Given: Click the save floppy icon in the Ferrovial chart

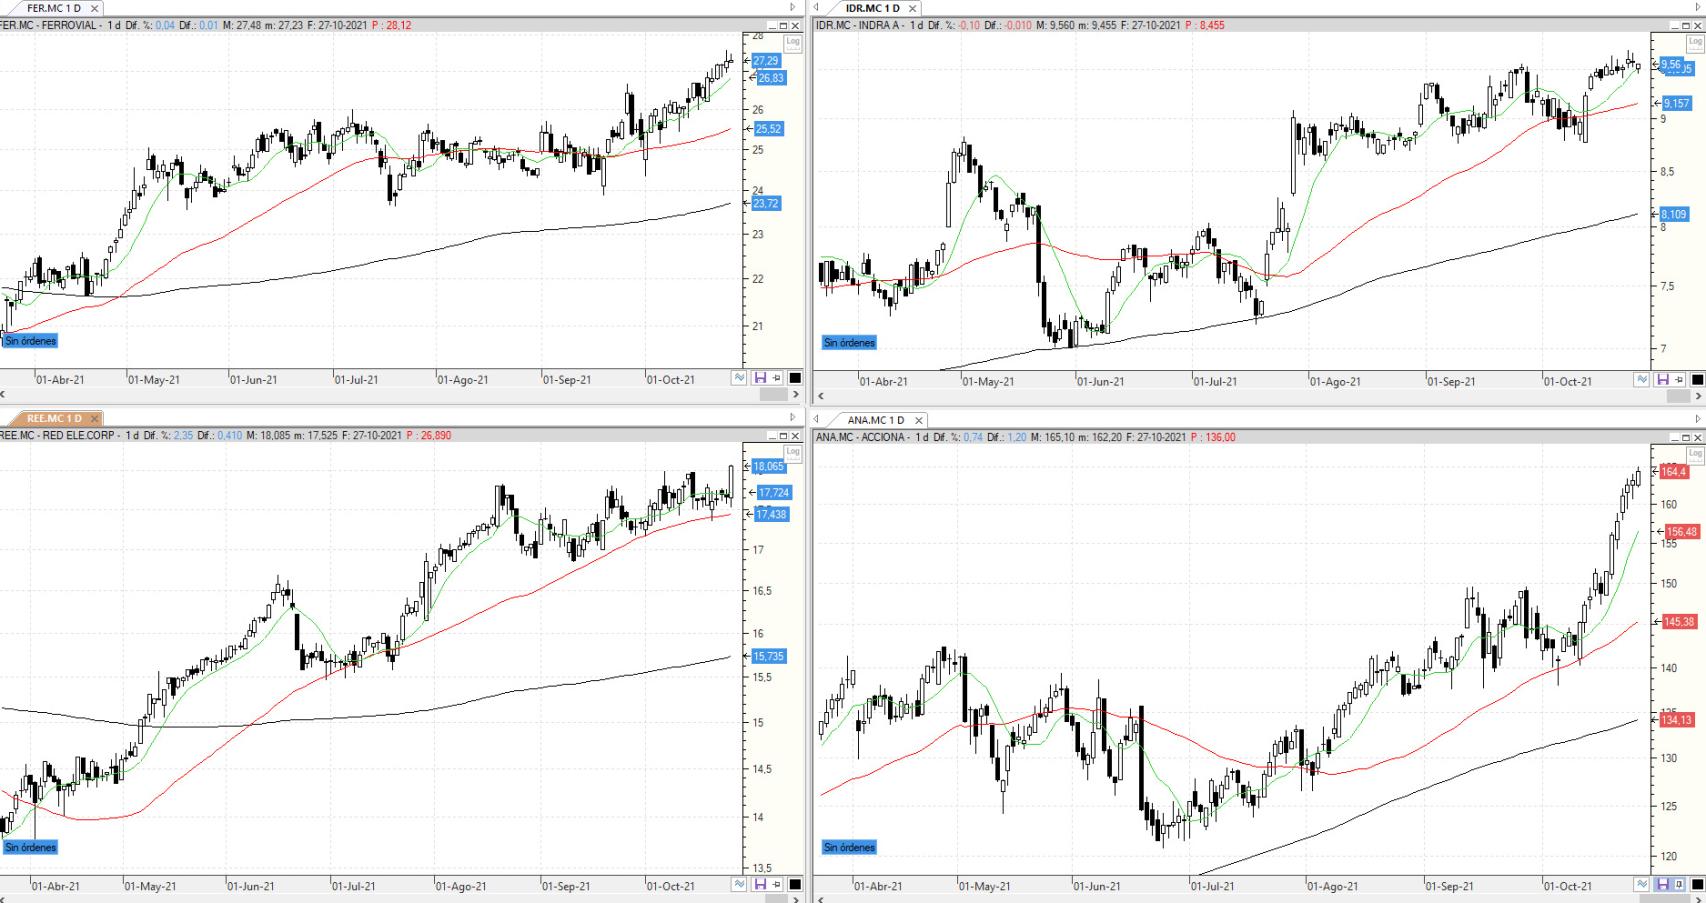Looking at the screenshot, I should tap(760, 378).
